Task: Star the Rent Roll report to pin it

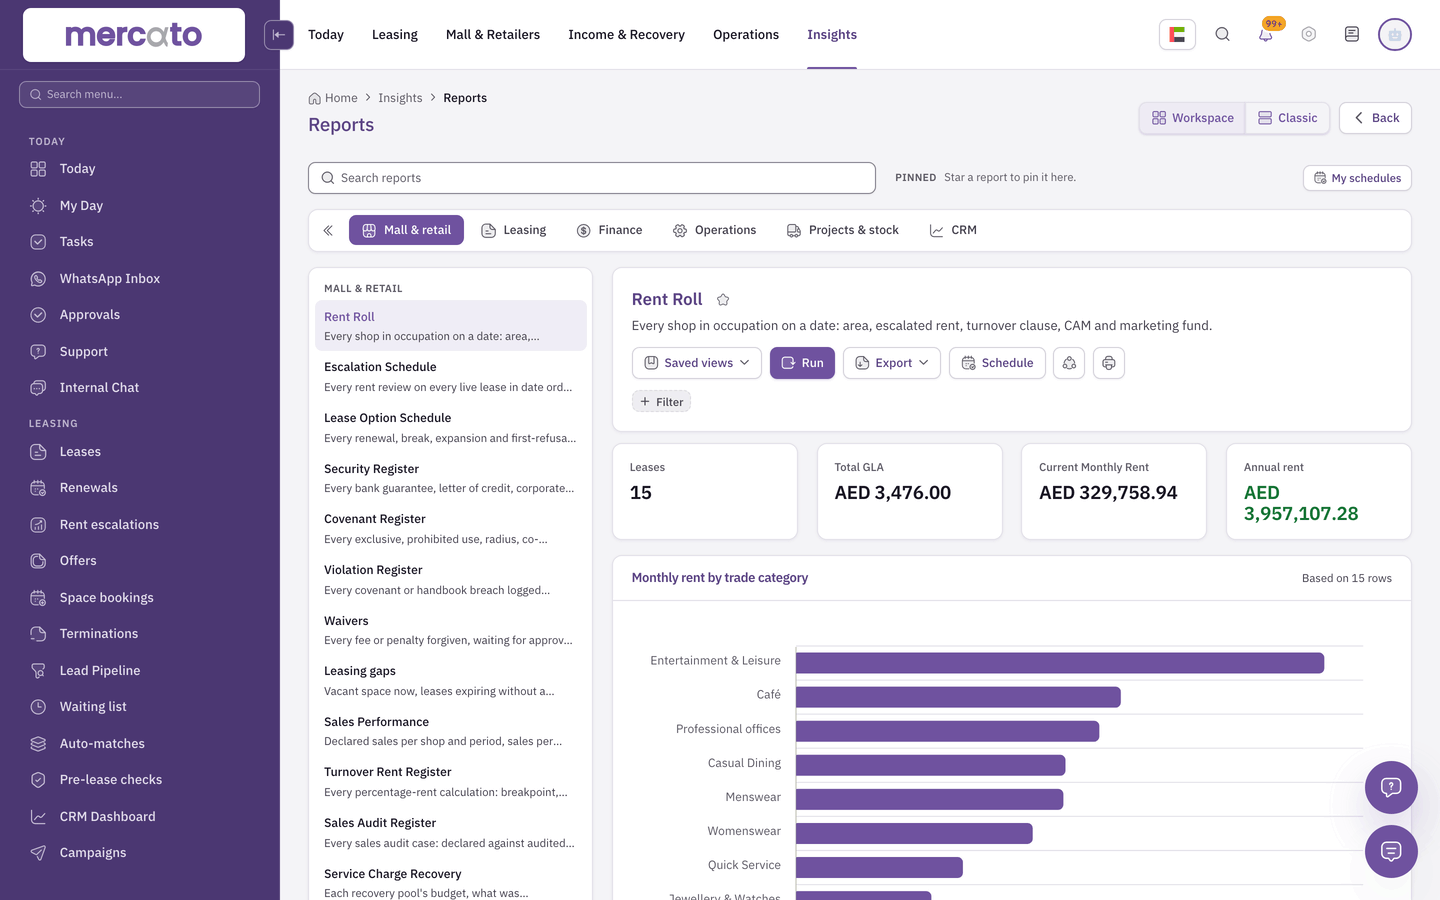Action: (723, 300)
